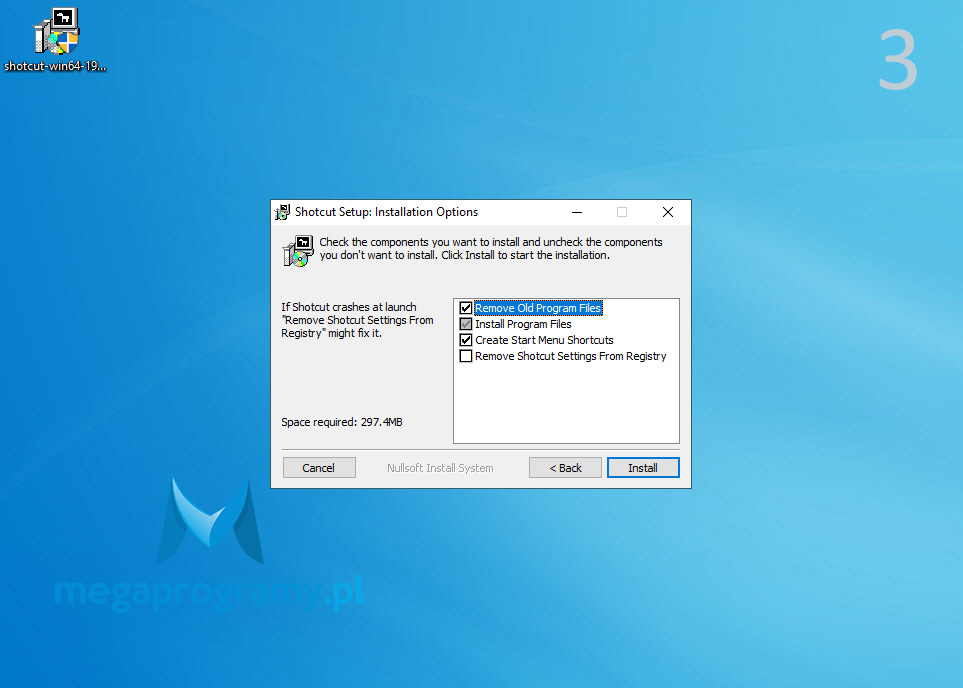Start installation with the Install button
The image size is (963, 688).
643,467
